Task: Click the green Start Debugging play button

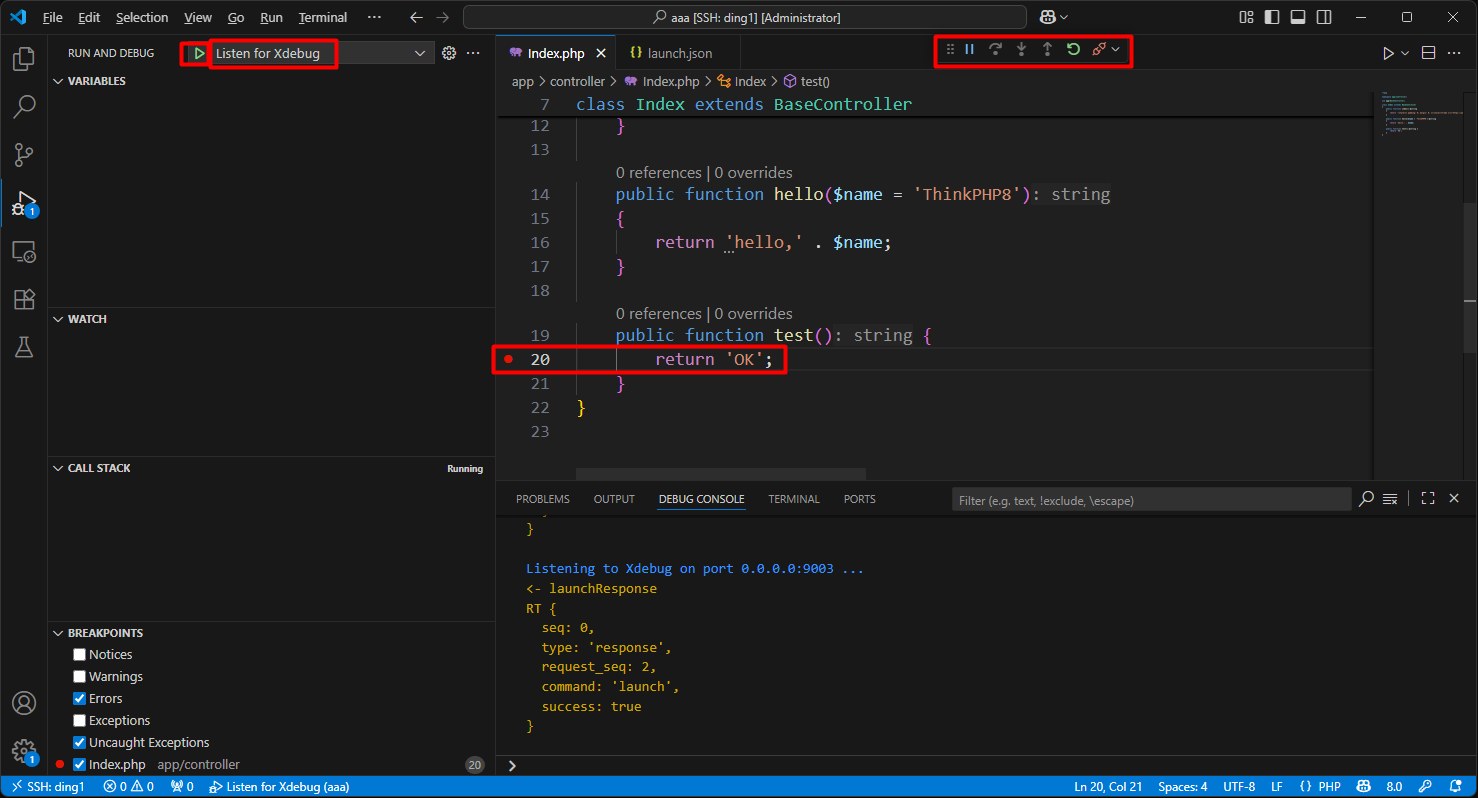Action: (199, 53)
